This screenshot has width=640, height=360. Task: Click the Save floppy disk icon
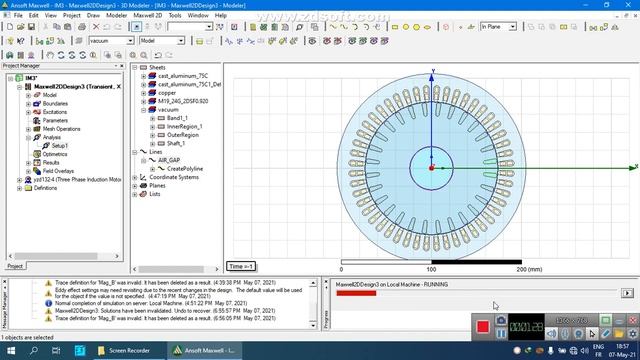click(x=31, y=27)
